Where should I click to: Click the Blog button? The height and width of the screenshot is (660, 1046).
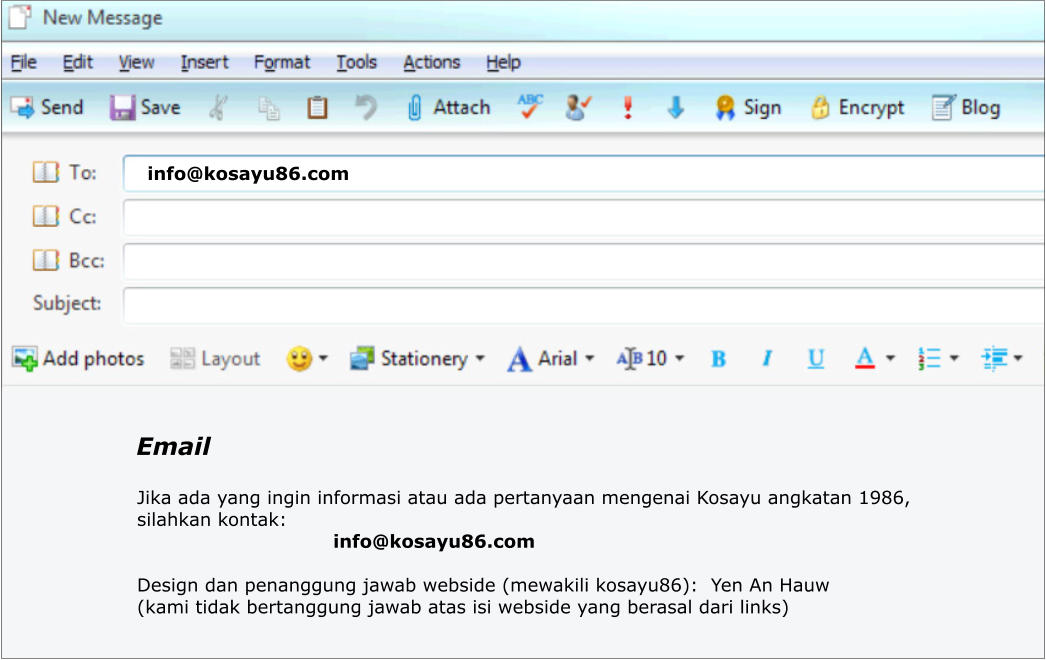pyautogui.click(x=966, y=107)
